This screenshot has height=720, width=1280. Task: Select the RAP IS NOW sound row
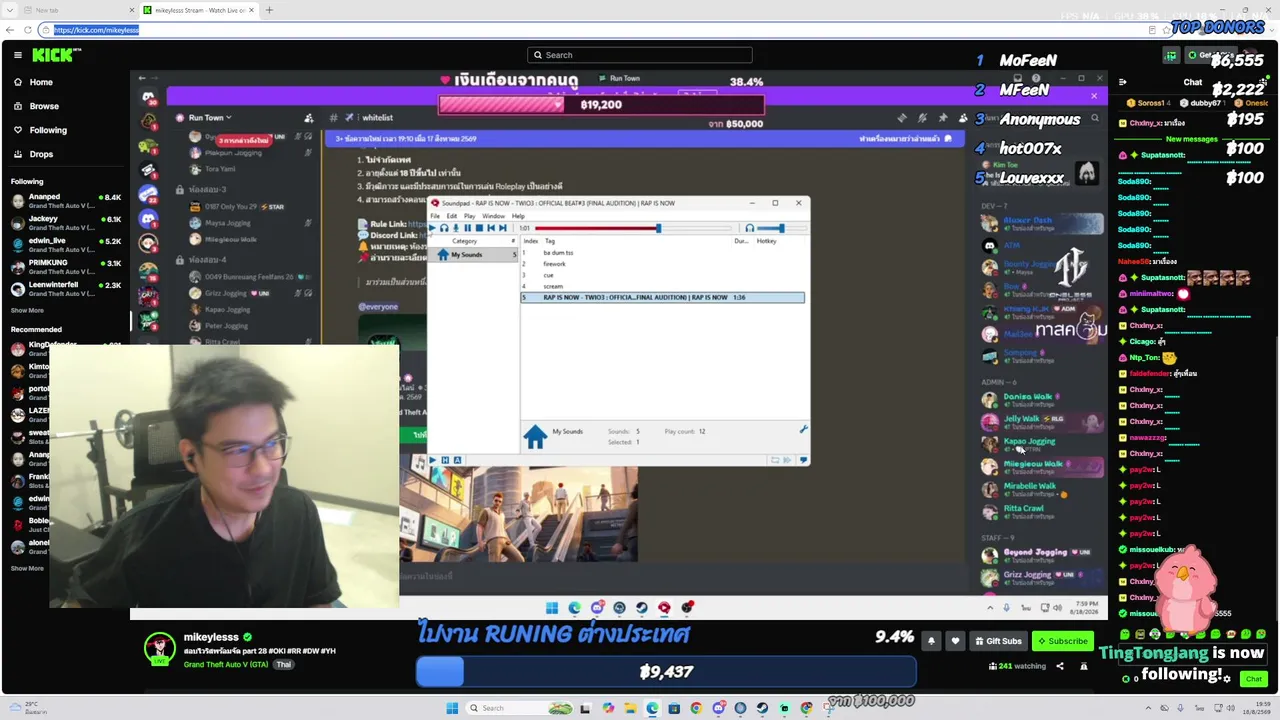coord(662,297)
